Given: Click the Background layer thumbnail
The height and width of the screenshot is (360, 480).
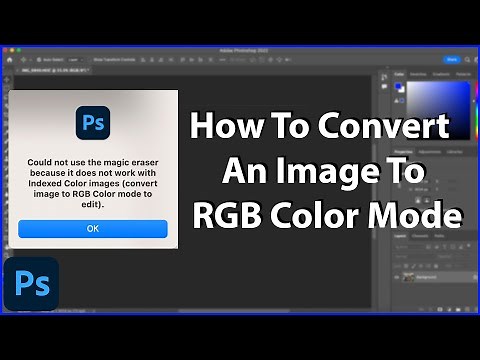Looking at the screenshot, I should point(408,277).
